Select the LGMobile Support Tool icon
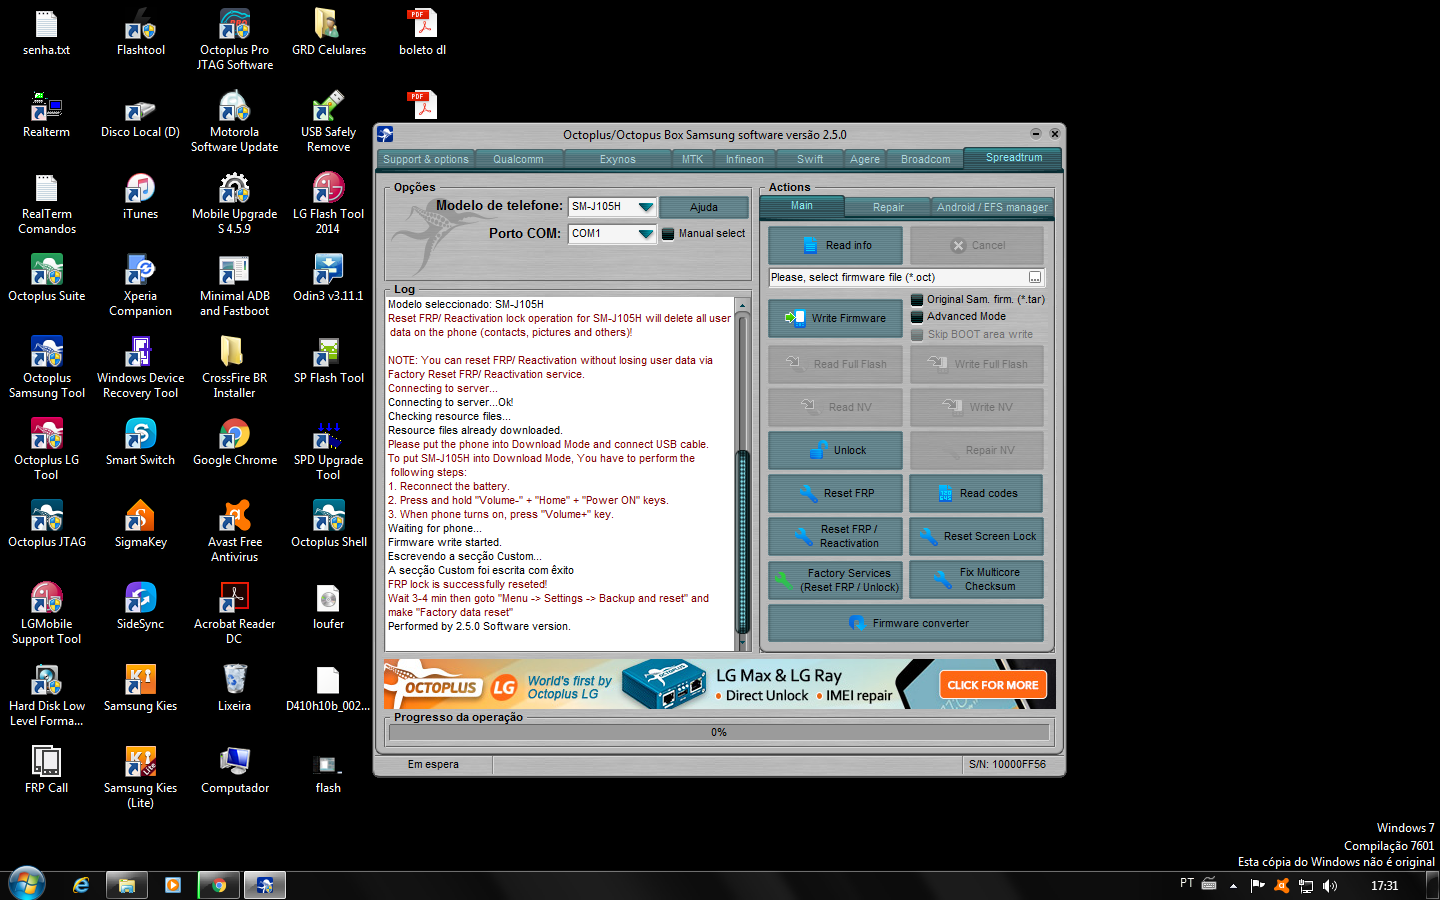This screenshot has height=900, width=1440. coord(46,612)
